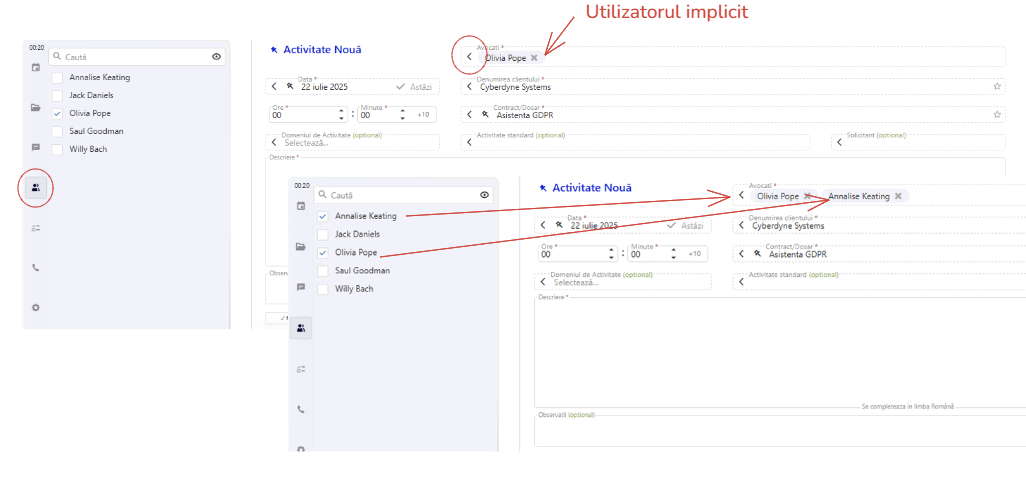Click the Observații field mentioning limba Română

(780, 428)
